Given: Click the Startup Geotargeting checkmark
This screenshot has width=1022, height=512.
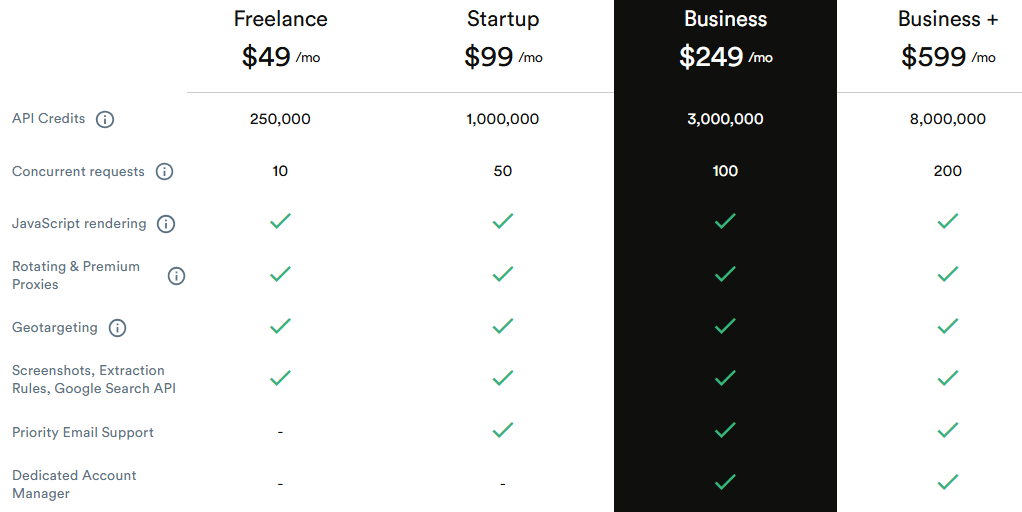Looking at the screenshot, I should (503, 325).
